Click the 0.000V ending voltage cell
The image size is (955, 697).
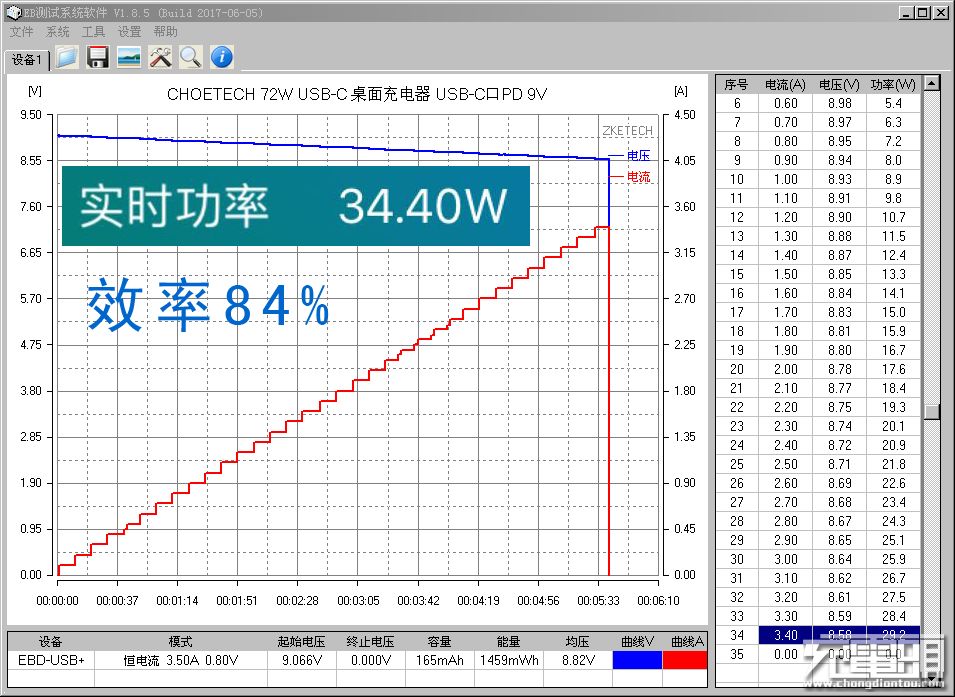click(x=370, y=660)
